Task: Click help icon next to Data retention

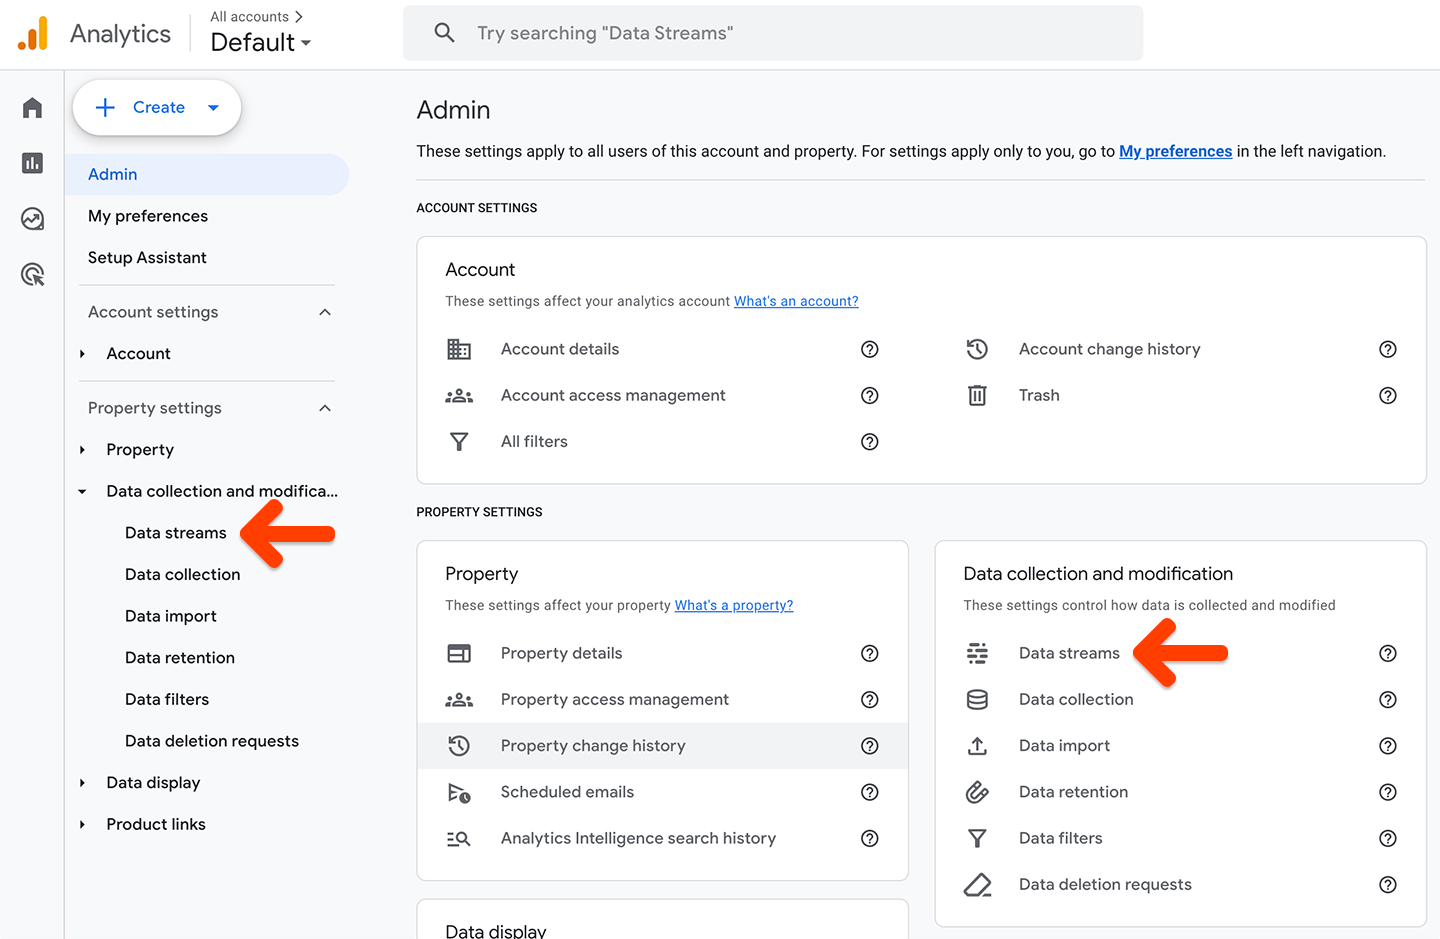Action: 1387,792
